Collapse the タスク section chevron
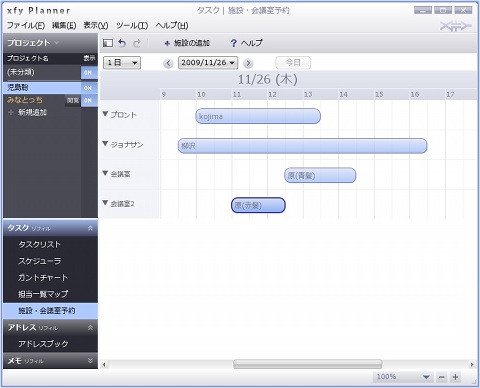Image resolution: width=480 pixels, height=388 pixels. [x=90, y=228]
